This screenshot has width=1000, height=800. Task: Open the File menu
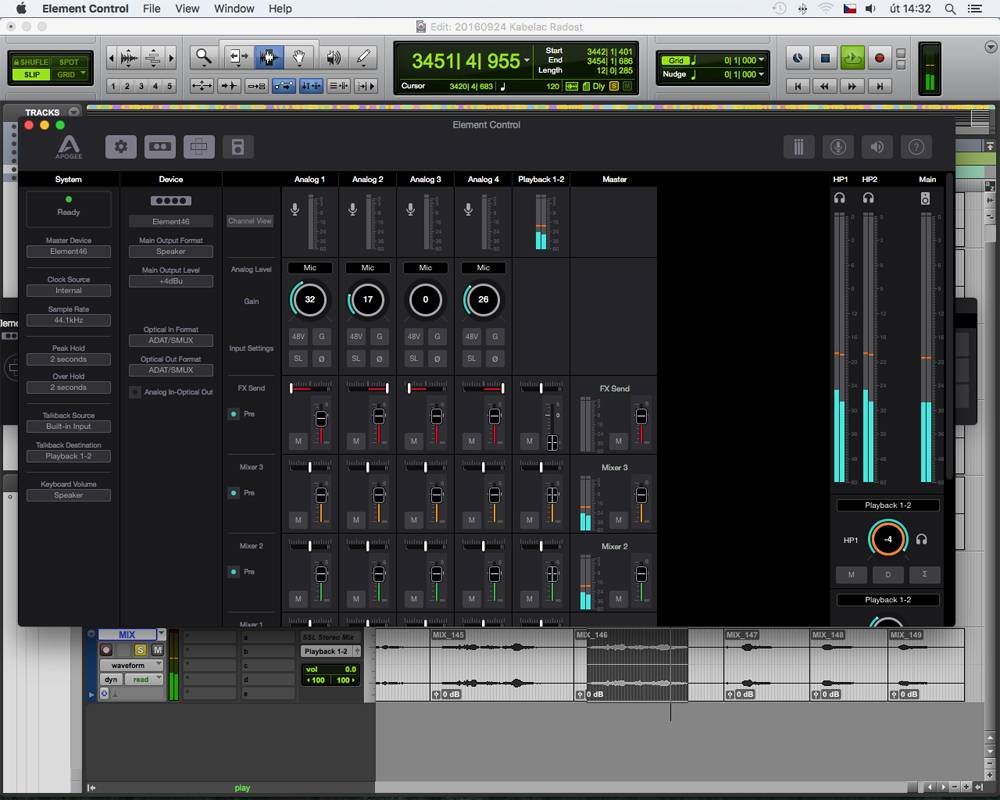(152, 9)
